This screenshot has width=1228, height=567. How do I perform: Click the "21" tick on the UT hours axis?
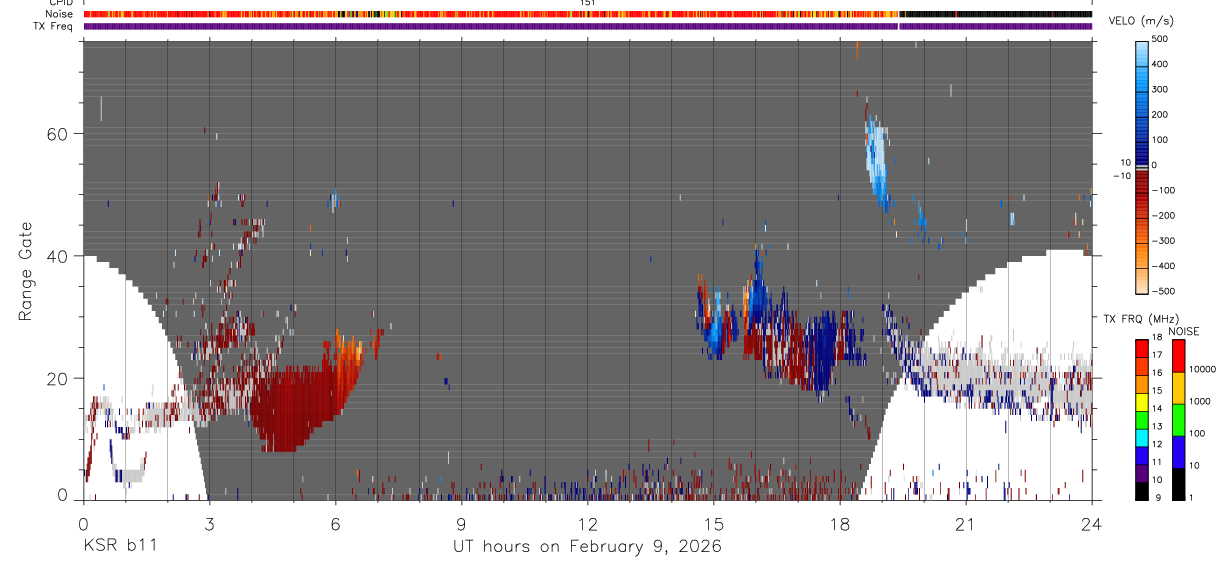(x=966, y=524)
